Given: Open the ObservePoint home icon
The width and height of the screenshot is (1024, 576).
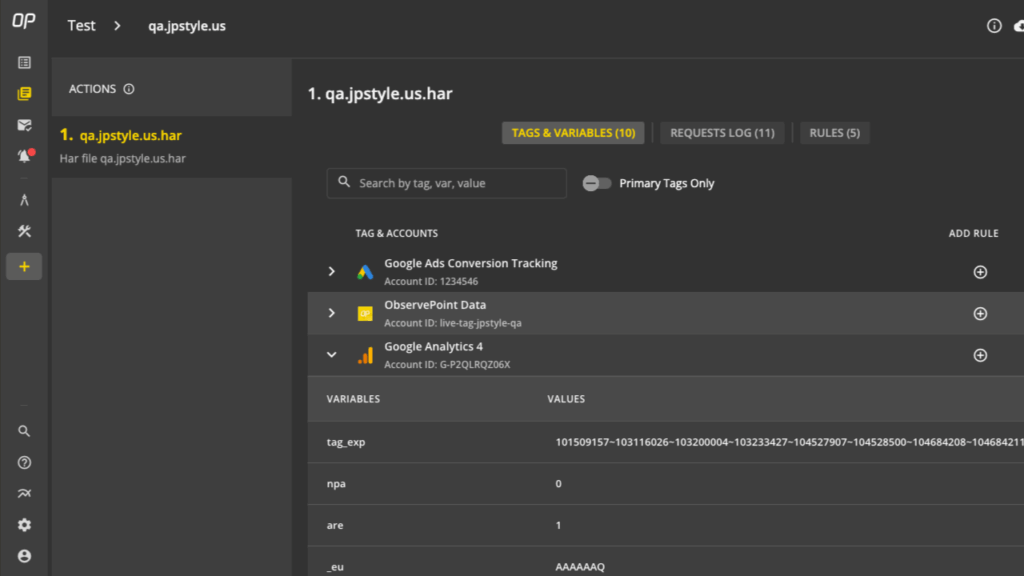Looking at the screenshot, I should [x=22, y=20].
